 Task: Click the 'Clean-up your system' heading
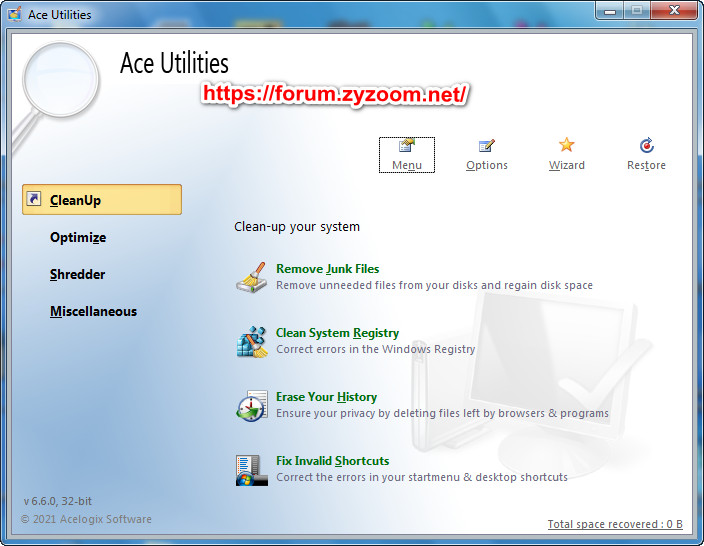(x=297, y=227)
